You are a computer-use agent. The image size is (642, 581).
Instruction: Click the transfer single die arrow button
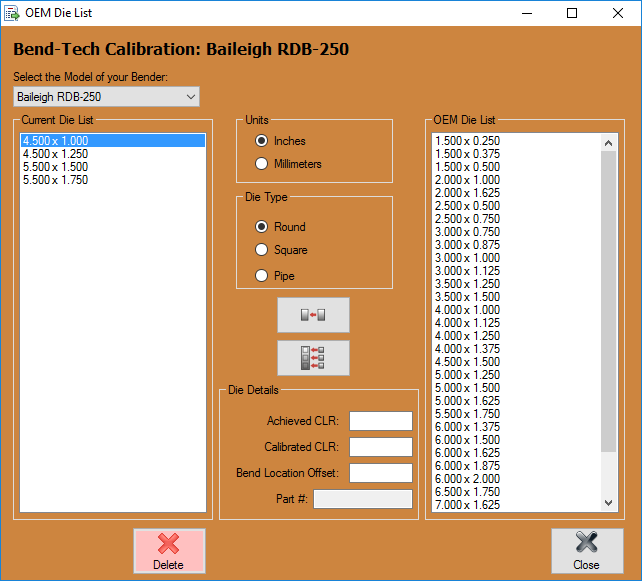point(313,315)
